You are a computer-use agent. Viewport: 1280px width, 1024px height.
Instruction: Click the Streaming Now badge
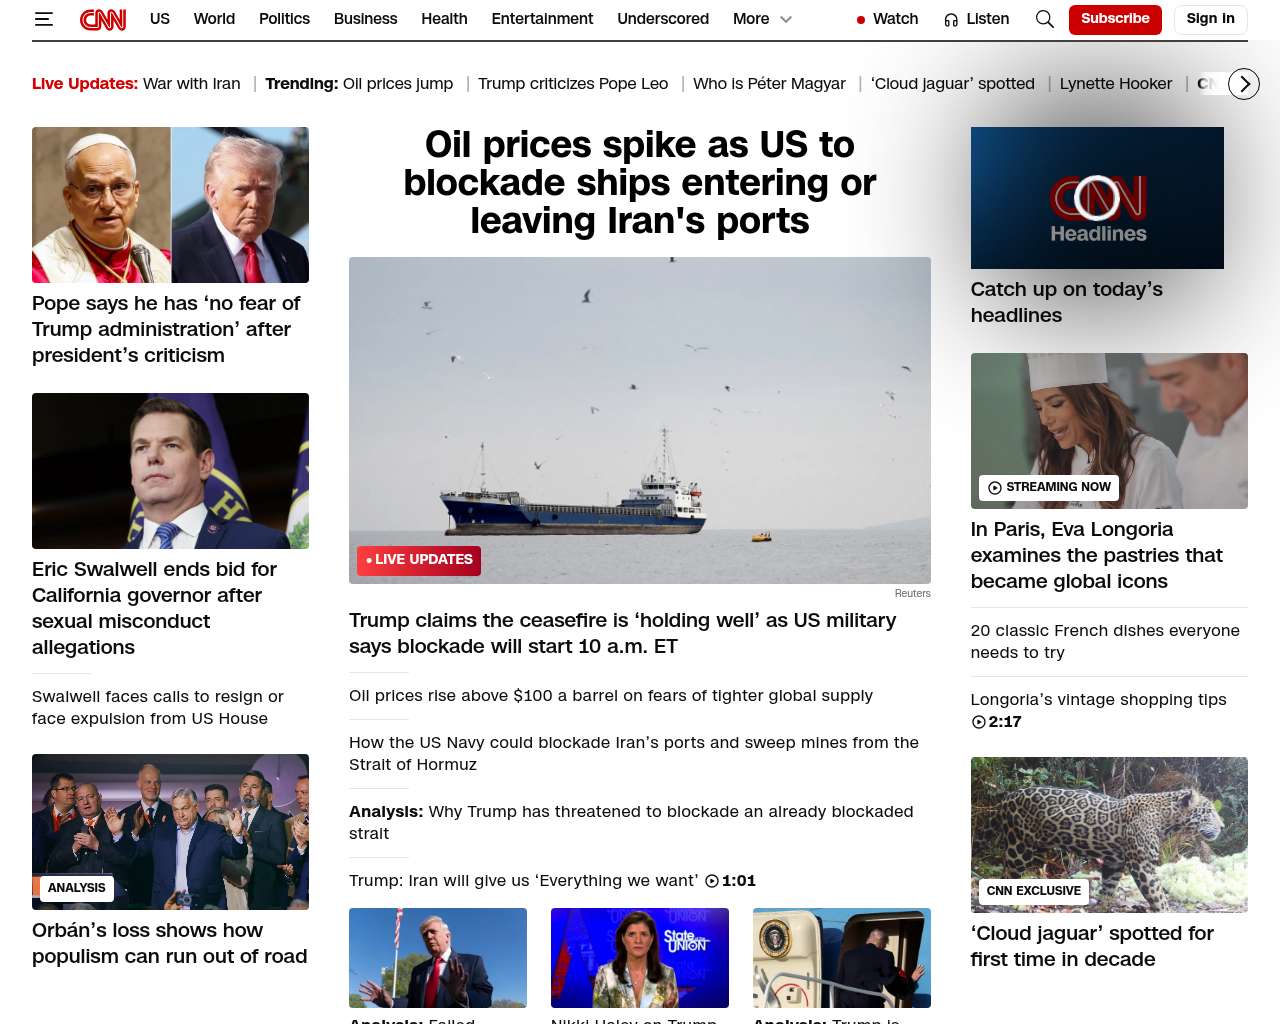pyautogui.click(x=1049, y=487)
